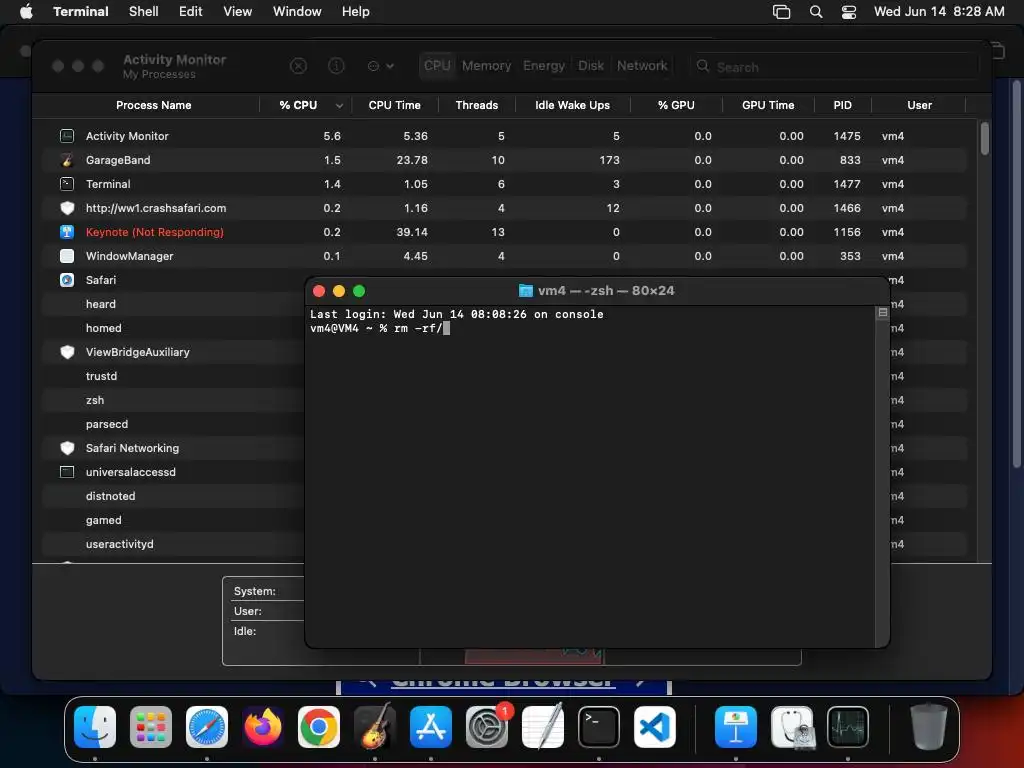Screen dimensions: 1024x768
Task: Open the Terminal app menu
Action: (x=81, y=11)
